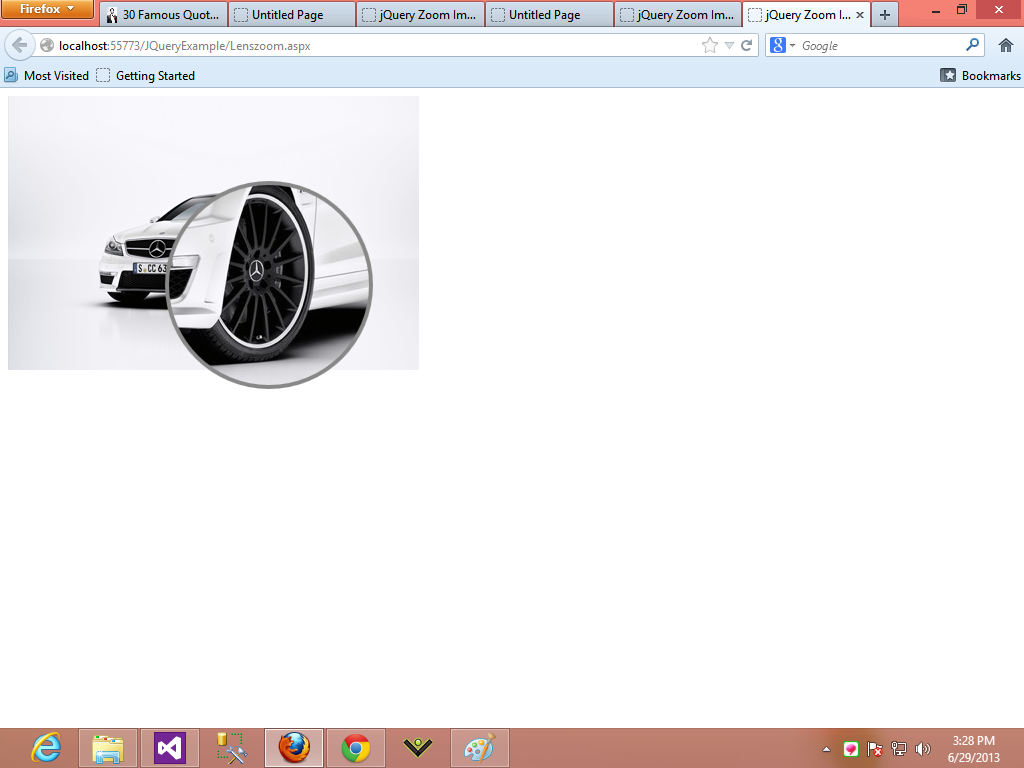Show hidden system tray icons
Screen dimensions: 1024x768
pos(826,750)
